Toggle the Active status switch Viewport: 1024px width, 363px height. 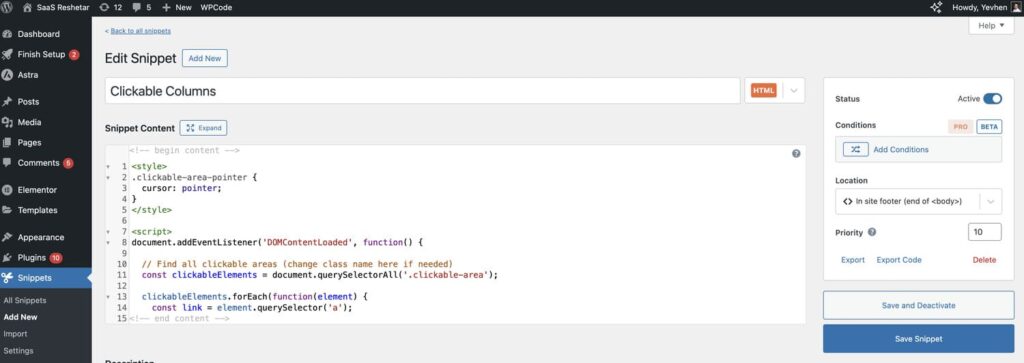coord(992,99)
